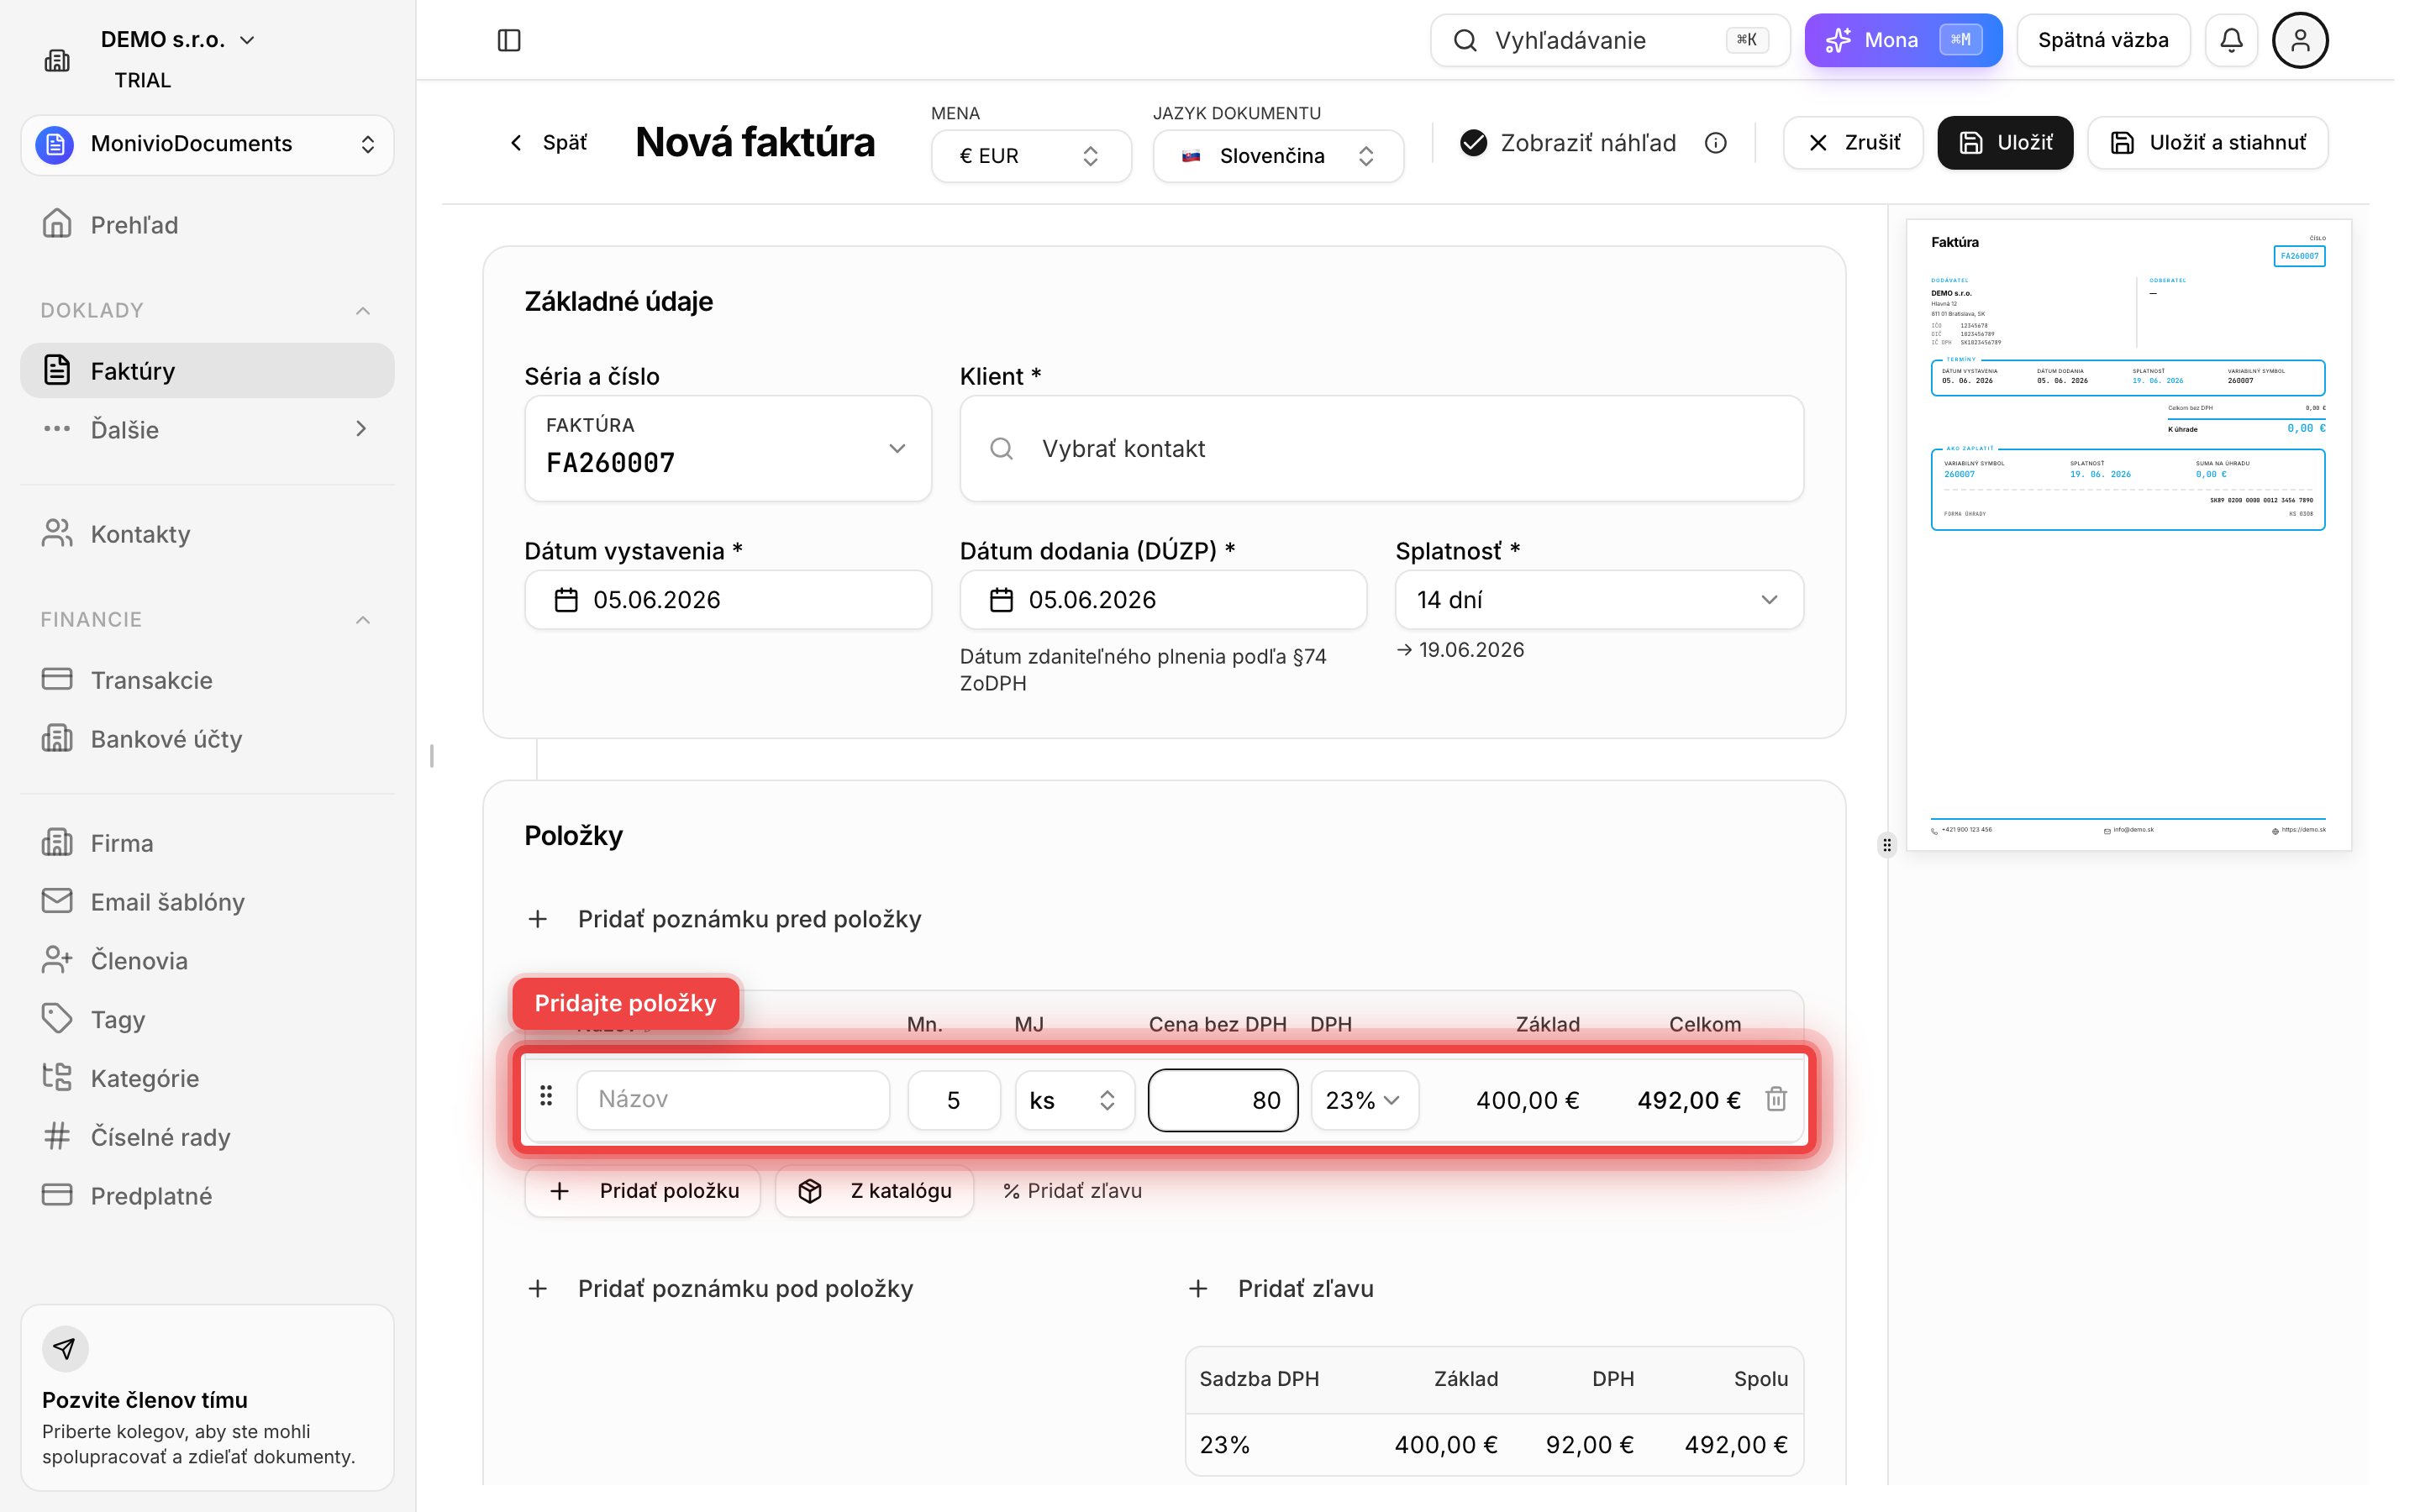Open the document language dropdown Slovenčina
The image size is (2420, 1512).
(x=1278, y=156)
